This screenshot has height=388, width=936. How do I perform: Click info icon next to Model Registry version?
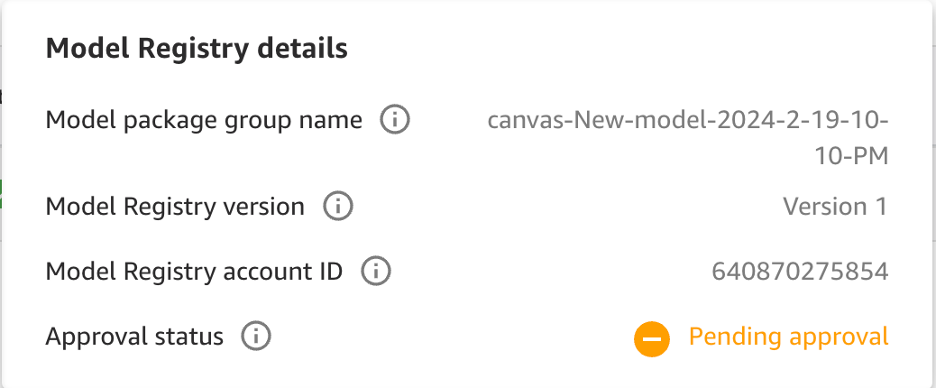338,207
